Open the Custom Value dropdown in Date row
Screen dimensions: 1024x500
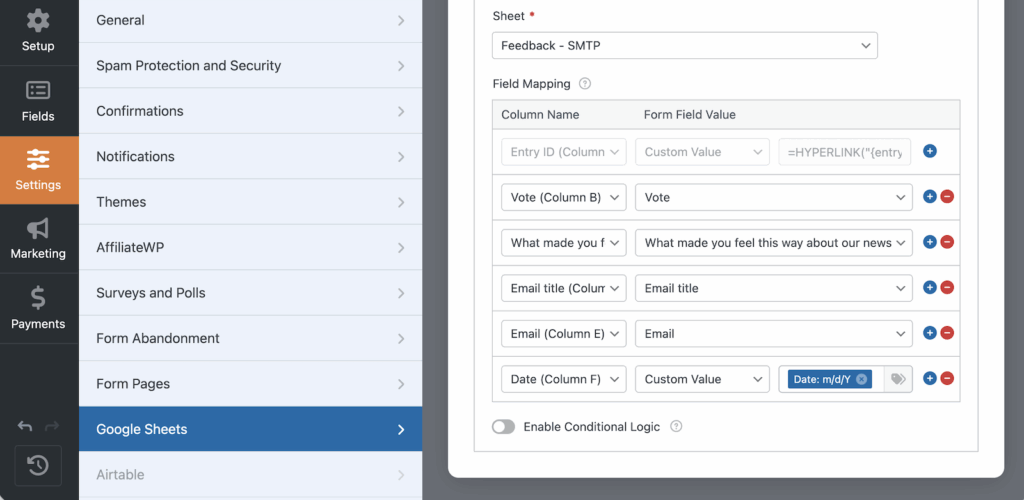[x=702, y=379]
